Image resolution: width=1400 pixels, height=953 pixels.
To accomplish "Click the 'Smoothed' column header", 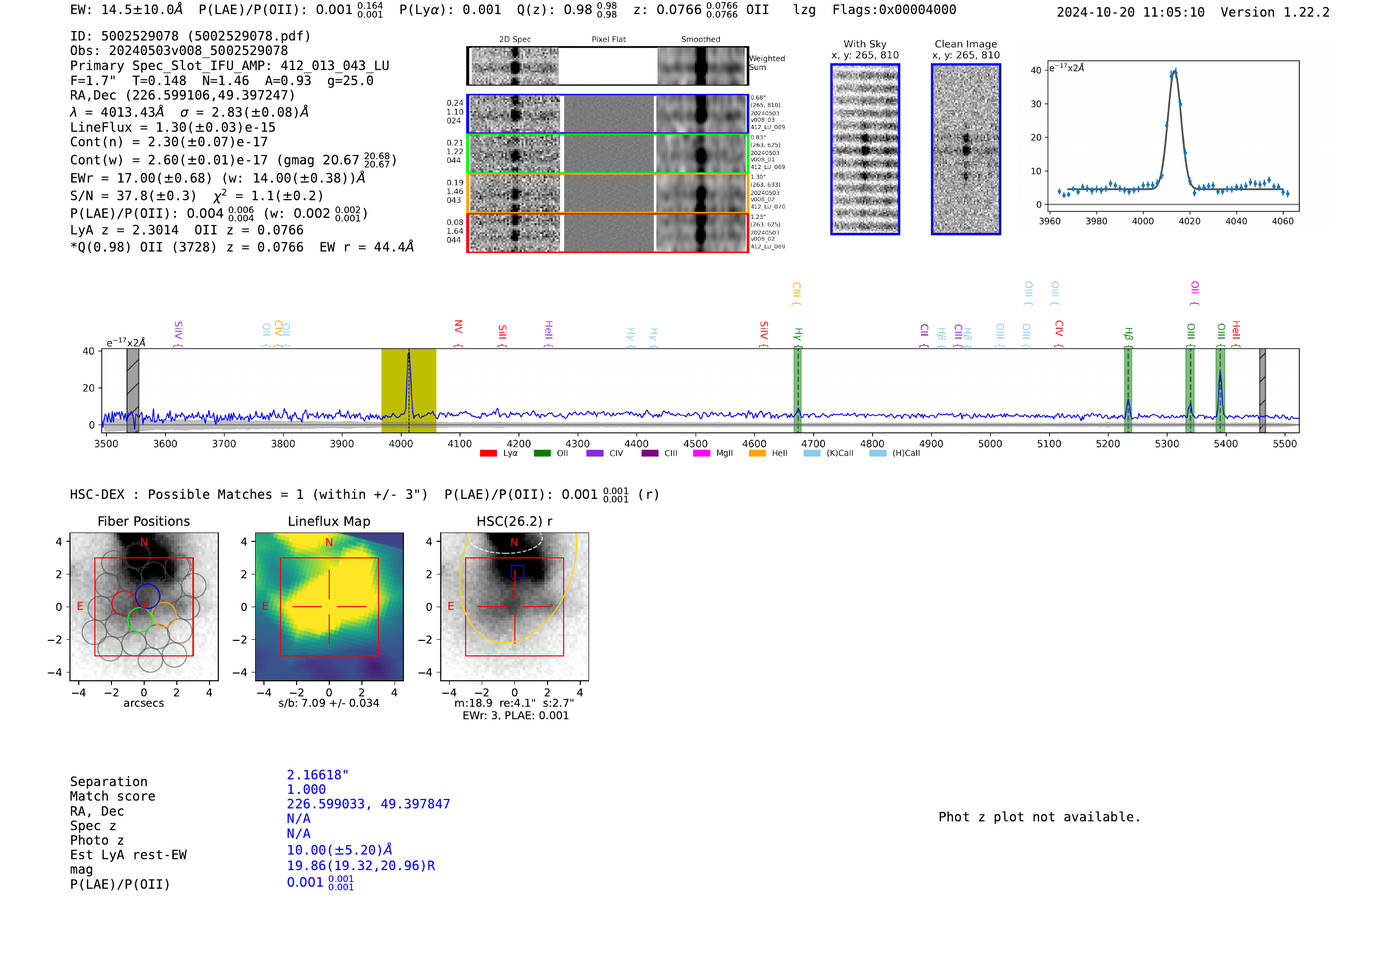I will click(x=700, y=40).
